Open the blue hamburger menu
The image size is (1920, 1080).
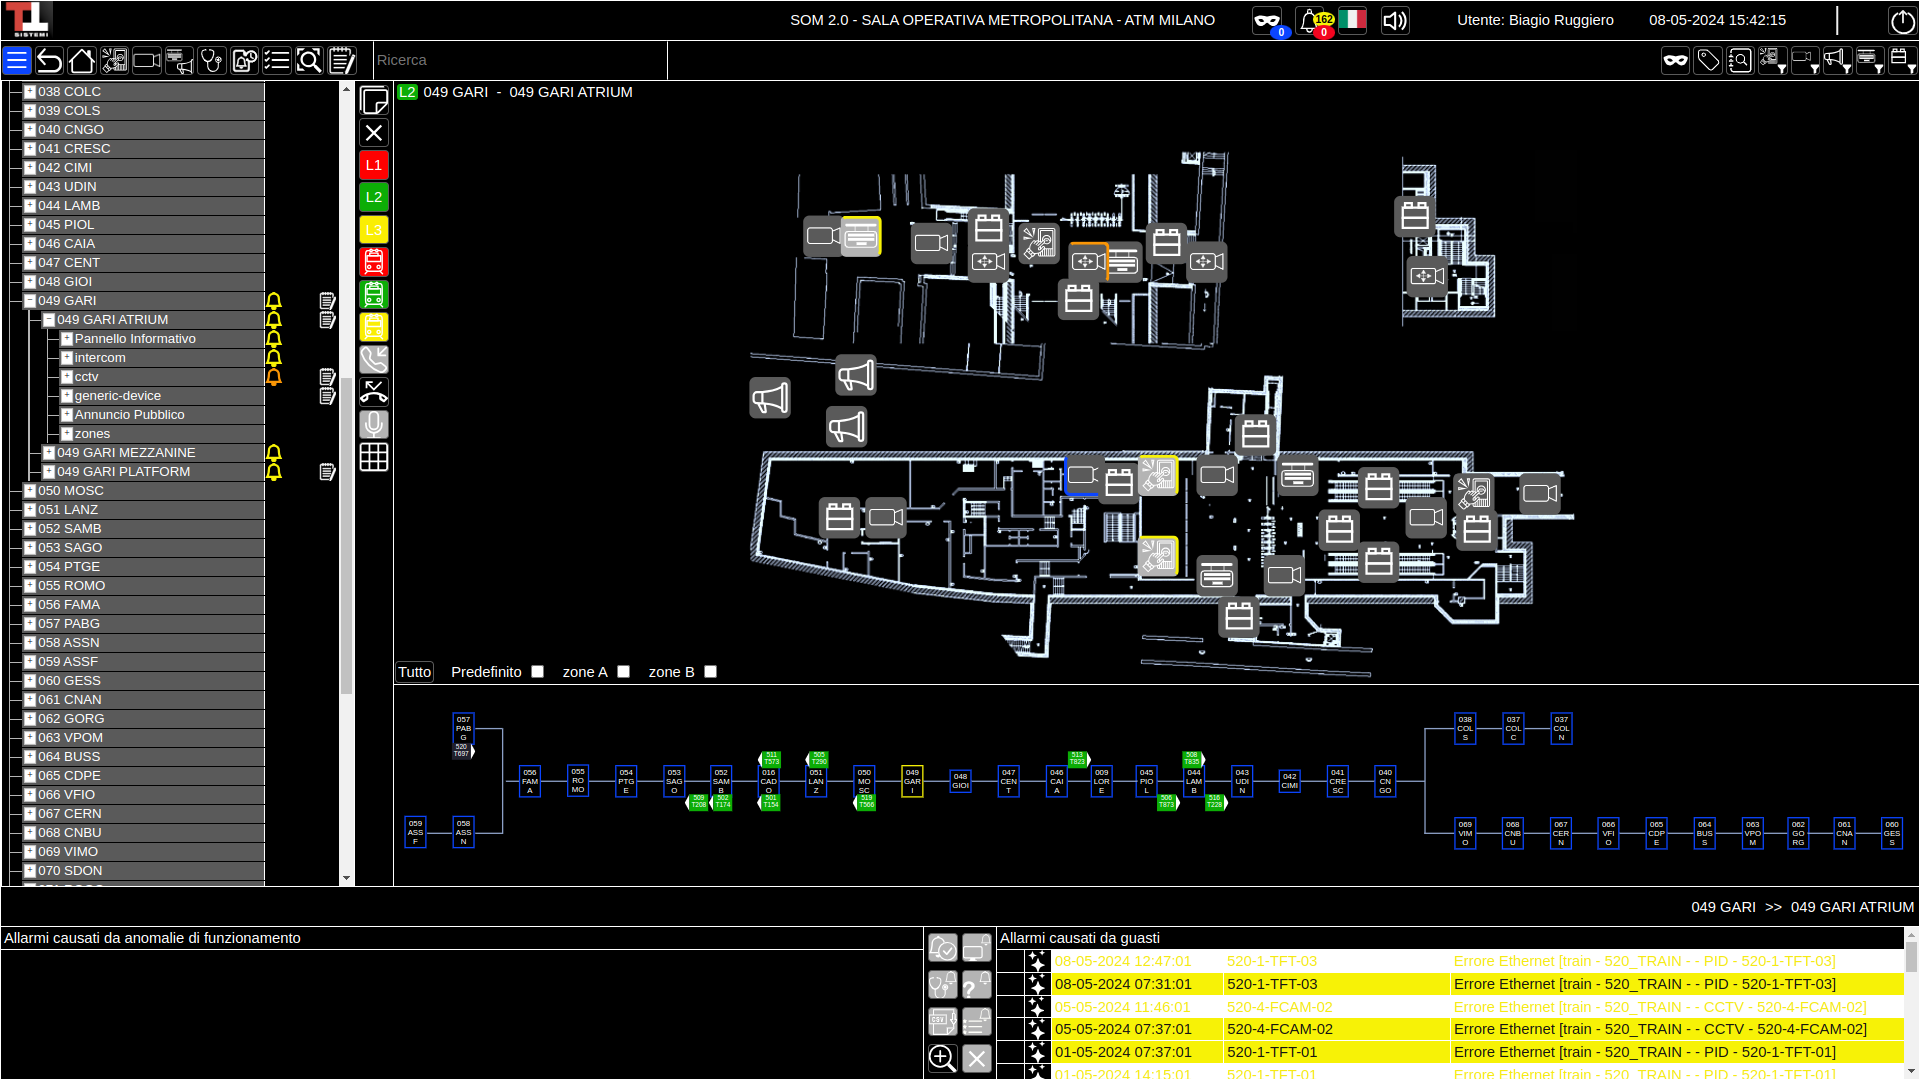click(x=17, y=61)
